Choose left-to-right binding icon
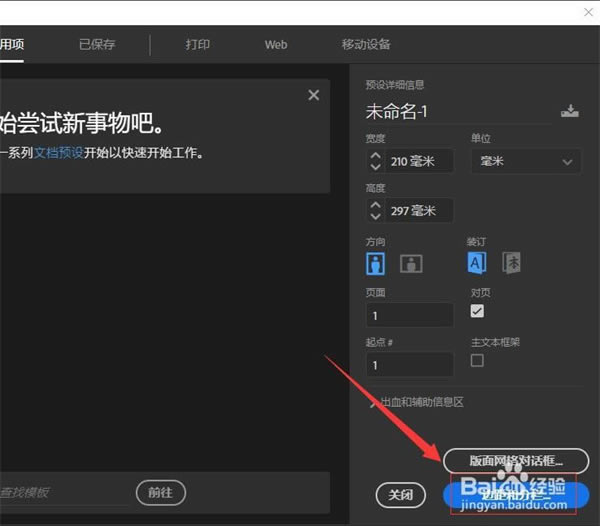The image size is (600, 526). pos(477,263)
